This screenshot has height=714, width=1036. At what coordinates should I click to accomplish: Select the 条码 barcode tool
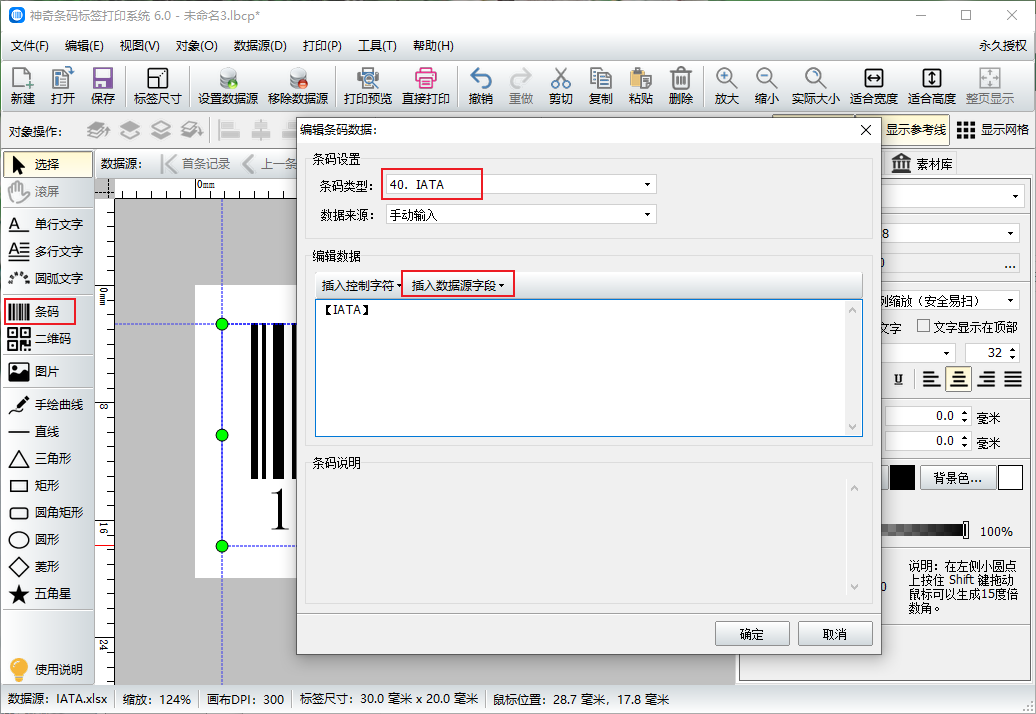click(40, 312)
